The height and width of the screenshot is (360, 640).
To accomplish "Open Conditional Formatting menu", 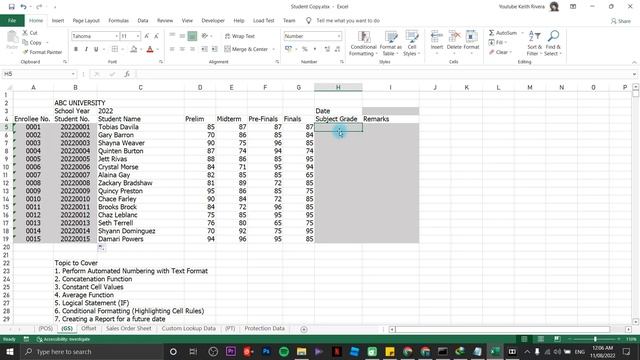I will coord(363,43).
